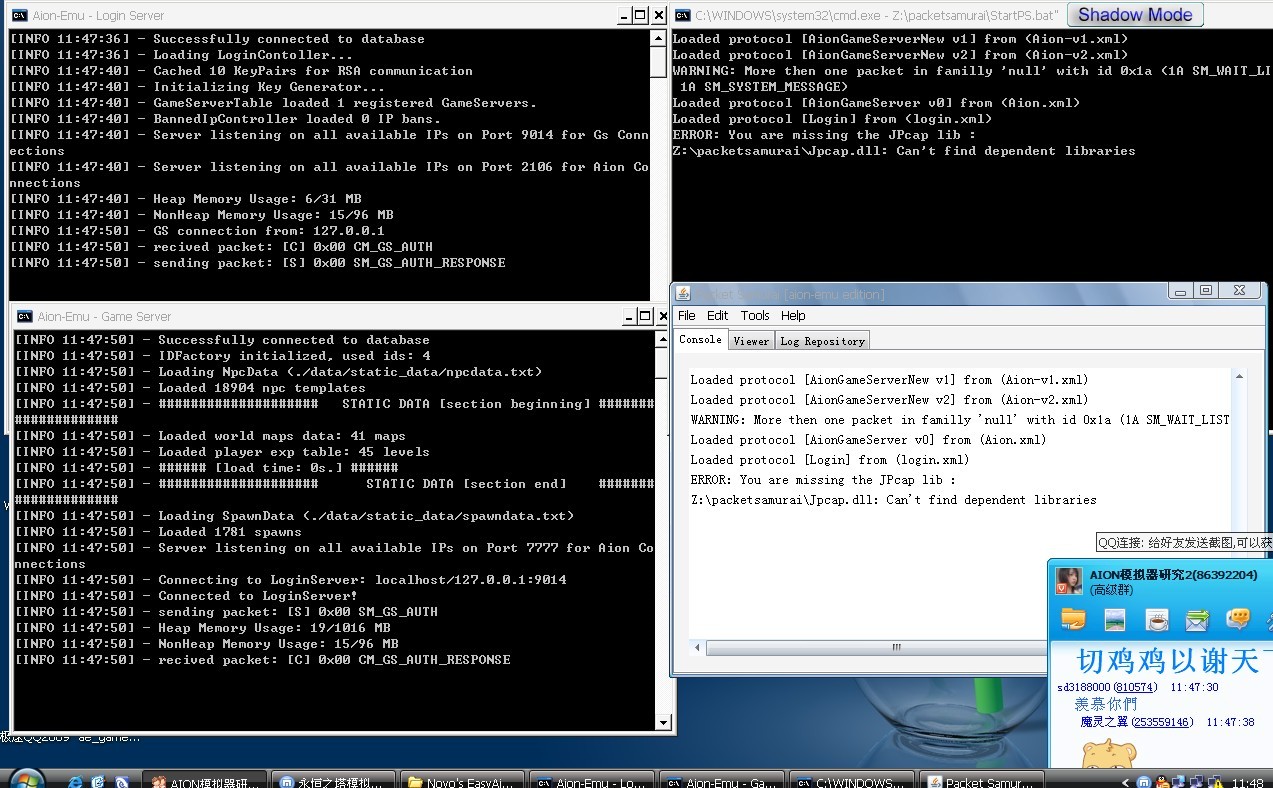Open the Help menu in Packet Samurai
Image resolution: width=1273 pixels, height=788 pixels.
click(793, 316)
